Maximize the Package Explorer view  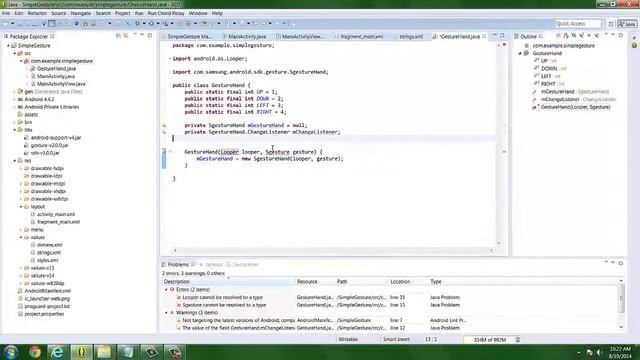pyautogui.click(x=150, y=36)
